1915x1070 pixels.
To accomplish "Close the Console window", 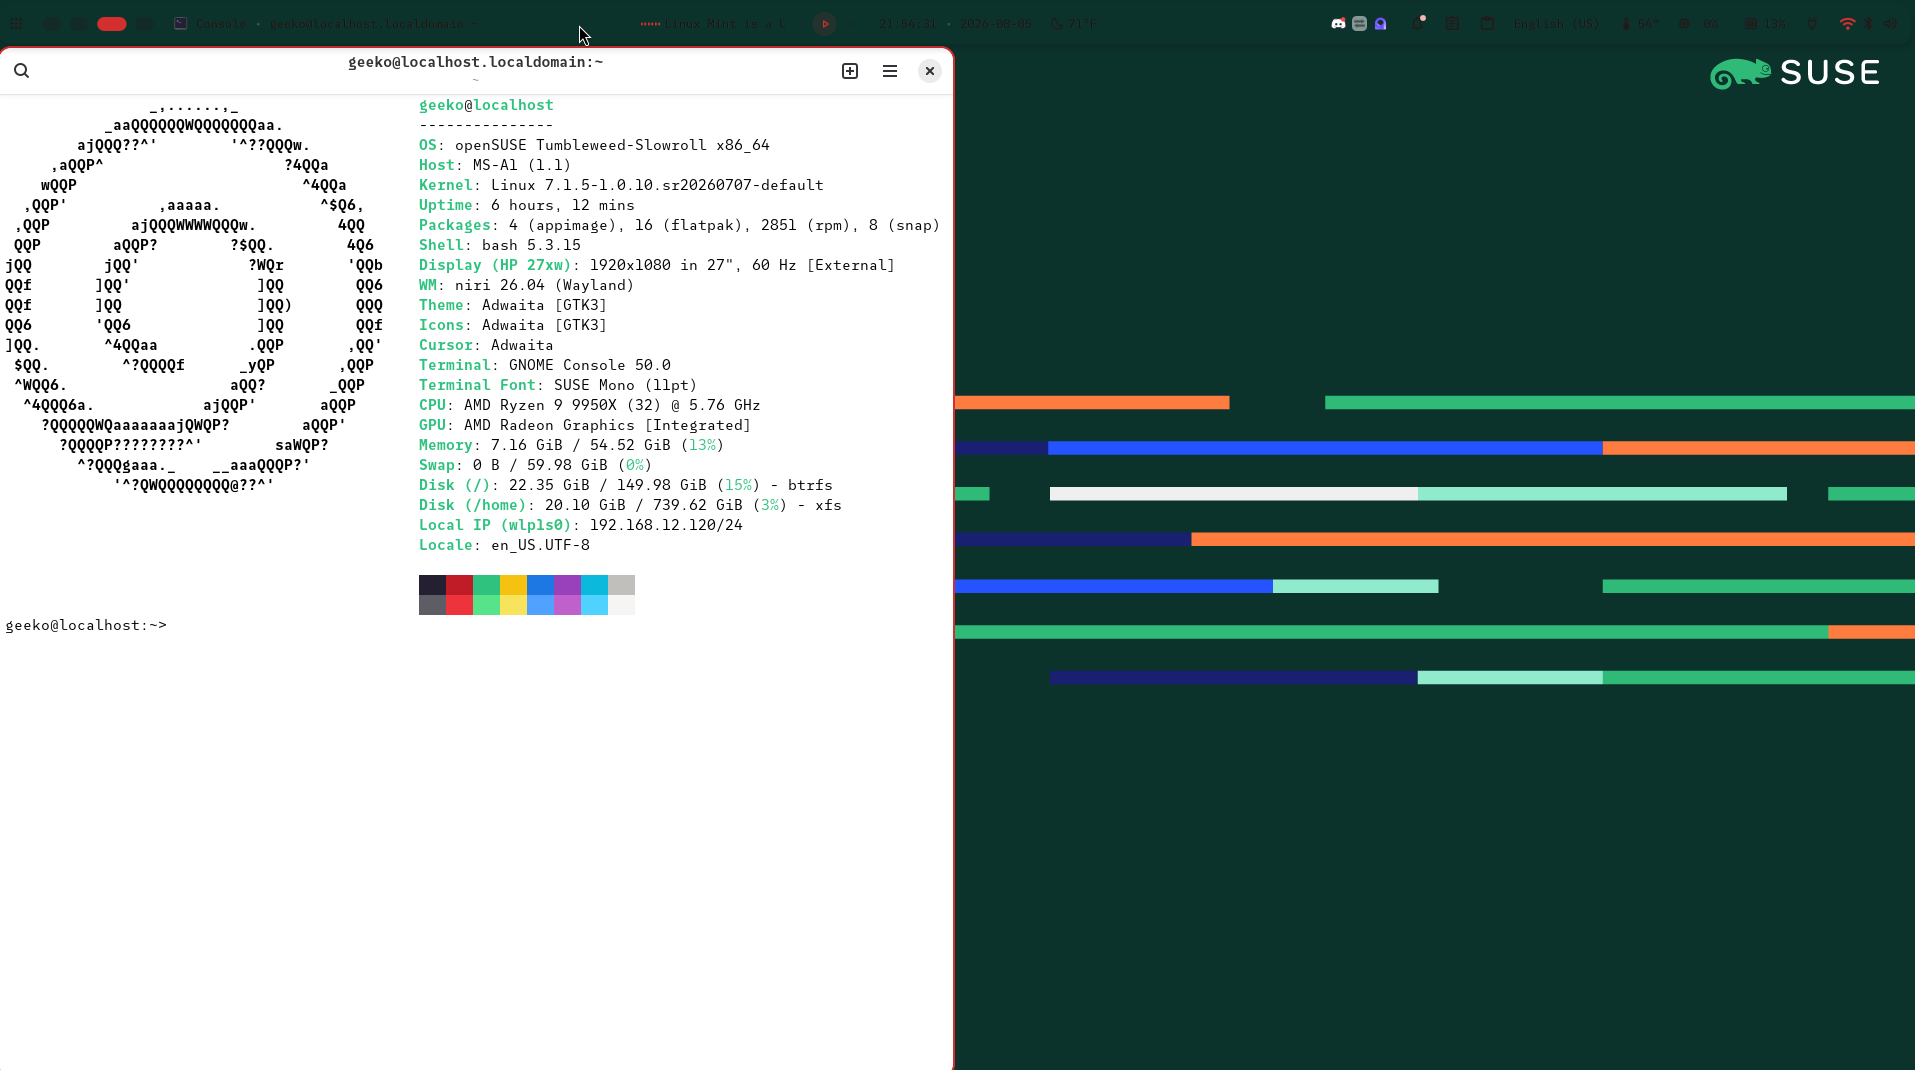I will [x=930, y=71].
